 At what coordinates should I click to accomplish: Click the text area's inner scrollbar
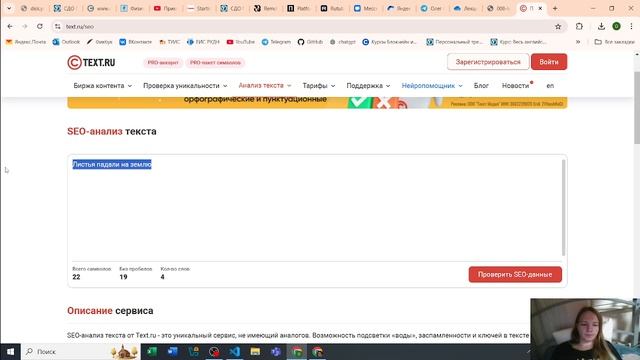[564, 207]
